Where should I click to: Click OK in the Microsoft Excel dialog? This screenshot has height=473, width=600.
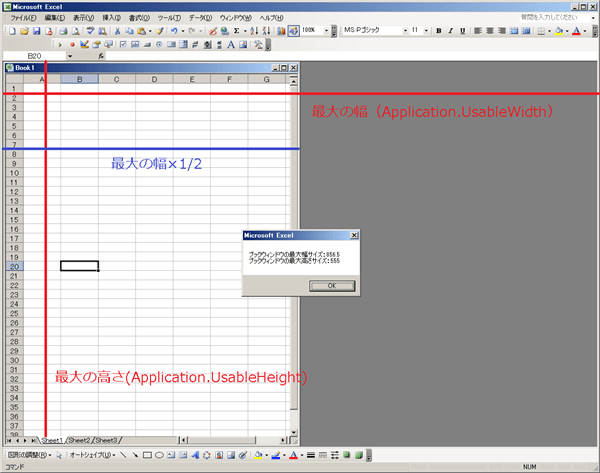click(332, 286)
